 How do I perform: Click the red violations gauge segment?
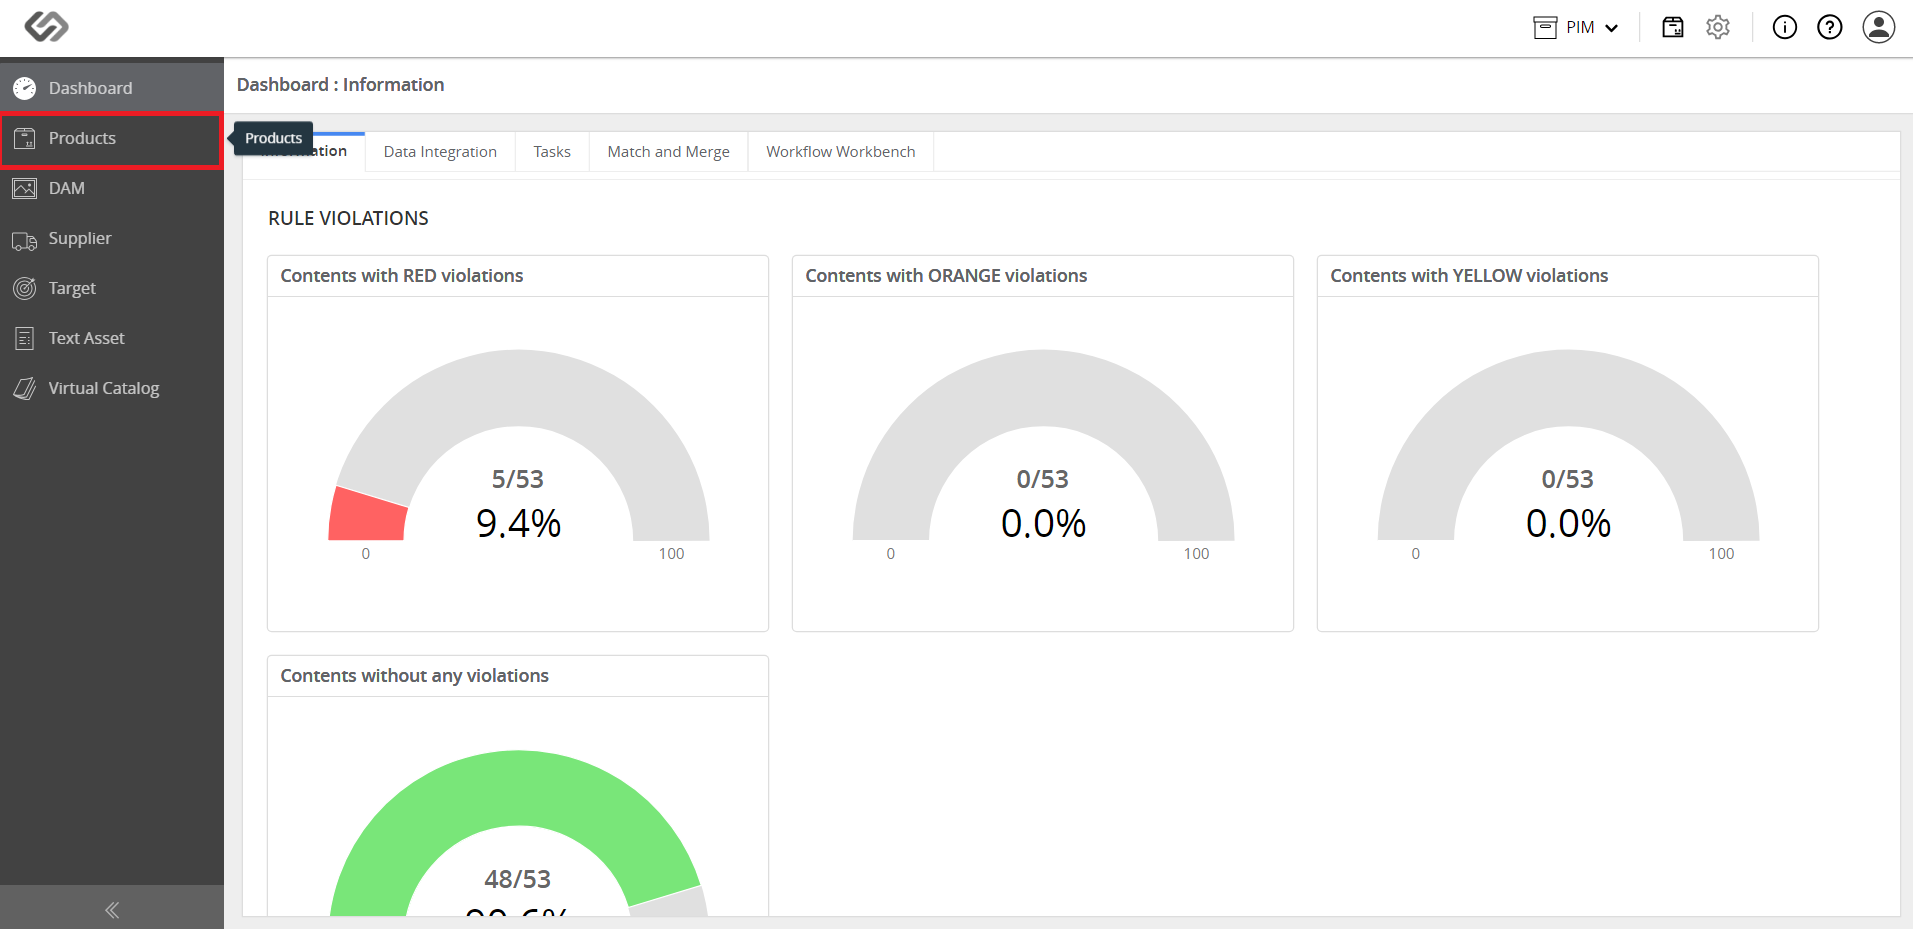point(367,514)
